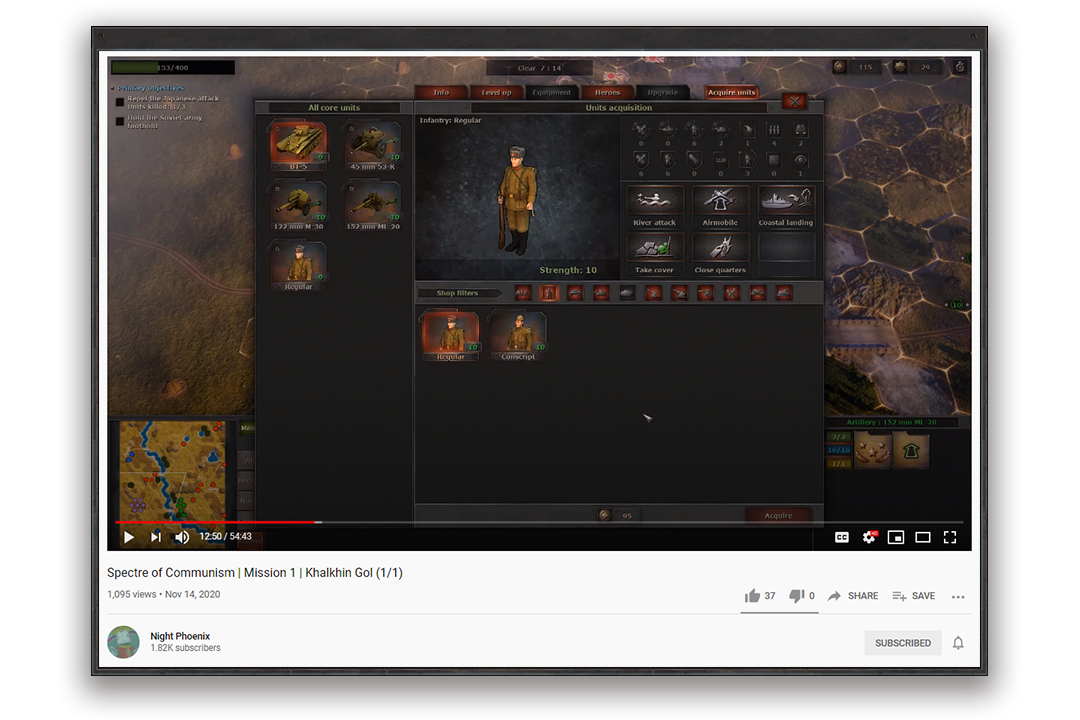Click the video title Spectre of Communism
The image size is (1080, 720).
click(255, 573)
